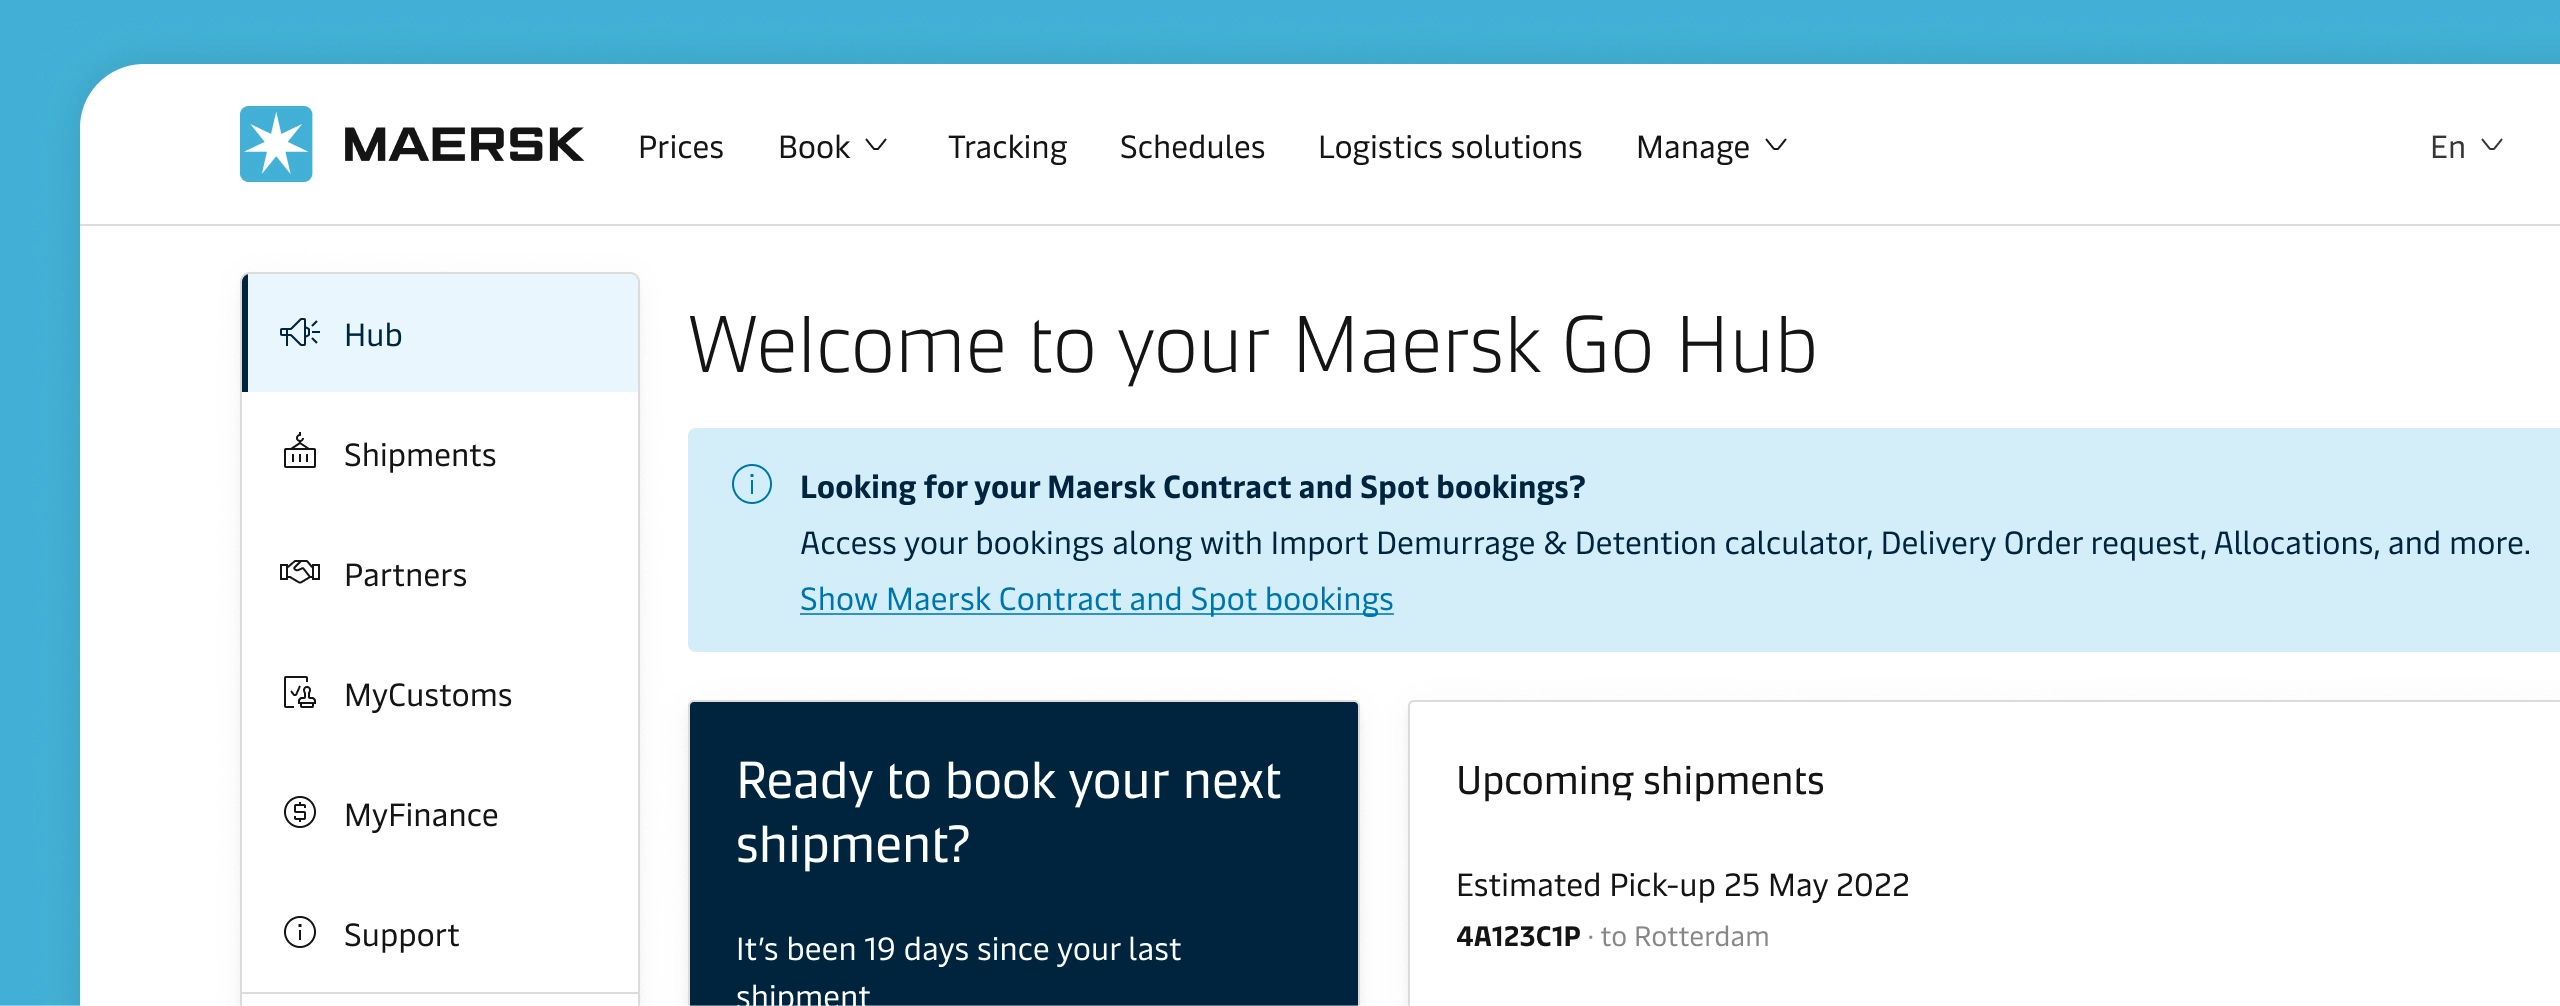Viewport: 2560px width, 1006px height.
Task: Click the Shipments container crane icon
Action: [298, 453]
